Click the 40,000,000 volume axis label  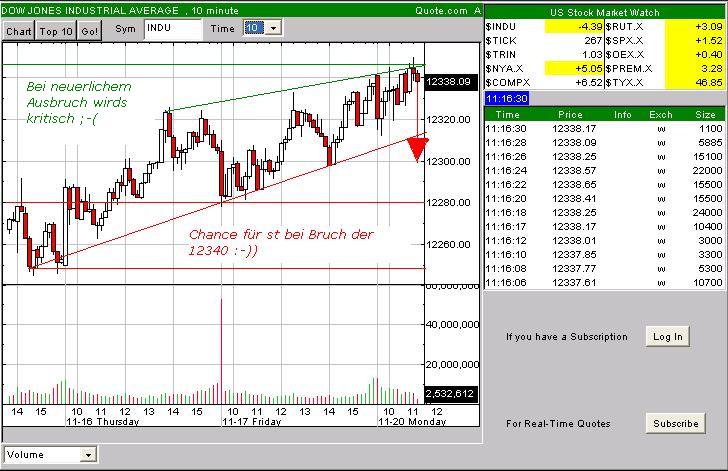tap(452, 324)
